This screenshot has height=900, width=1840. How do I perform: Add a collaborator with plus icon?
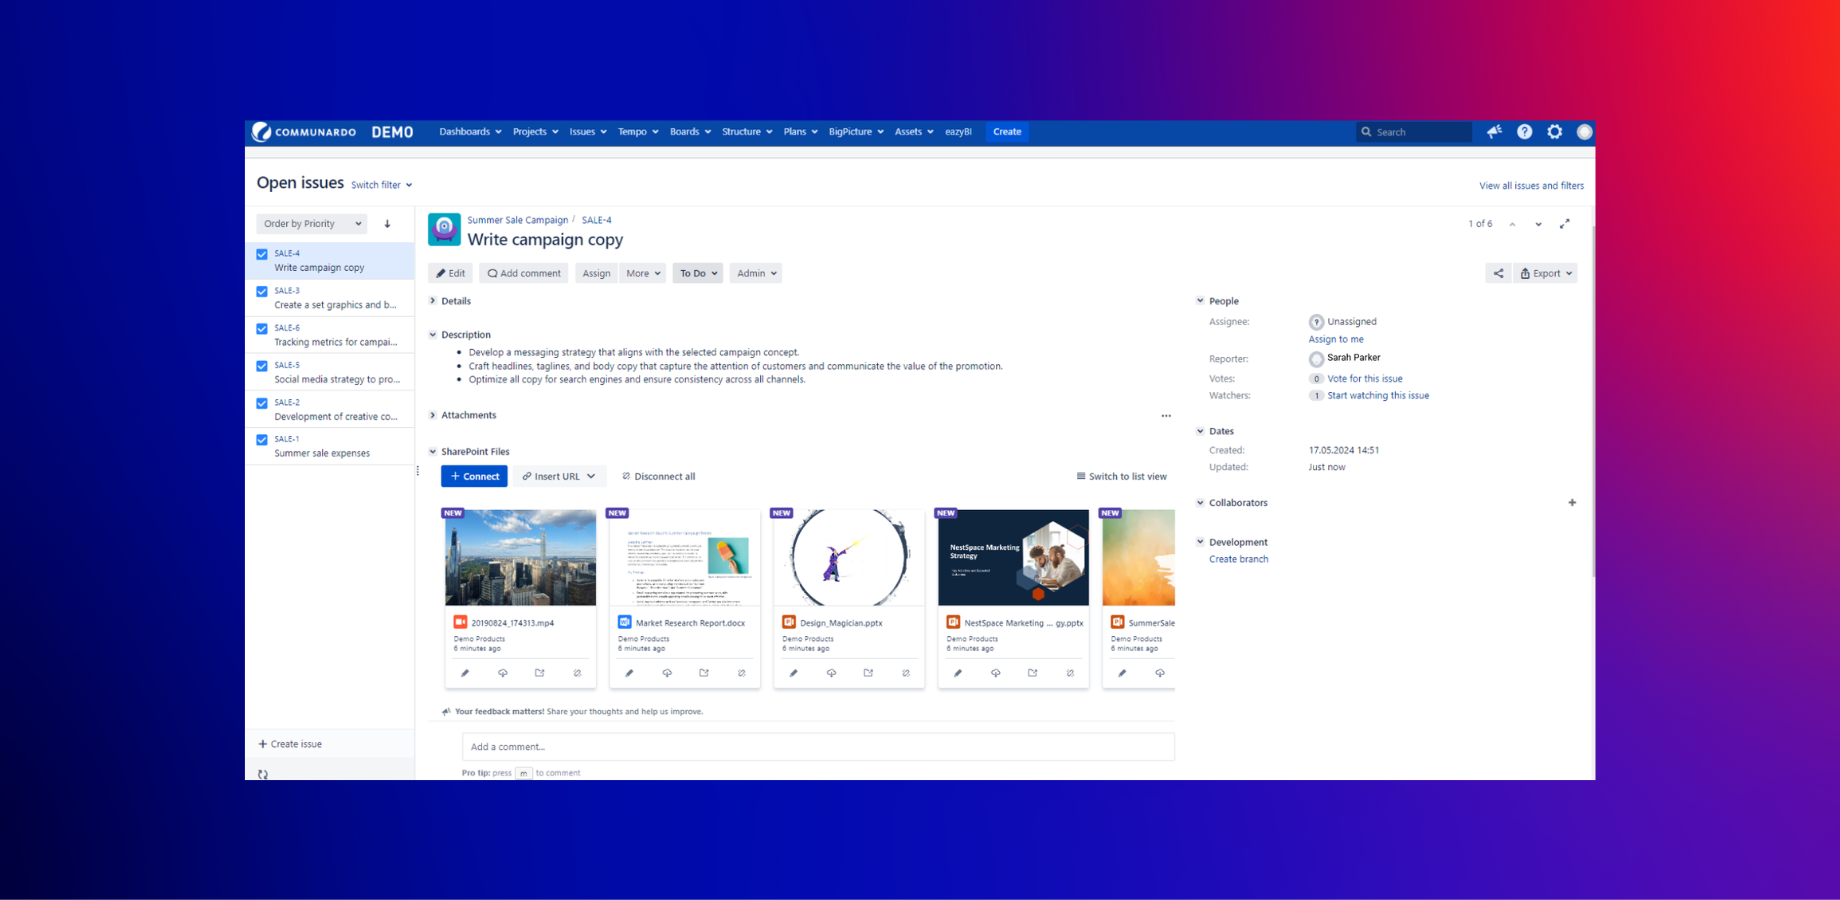point(1572,503)
